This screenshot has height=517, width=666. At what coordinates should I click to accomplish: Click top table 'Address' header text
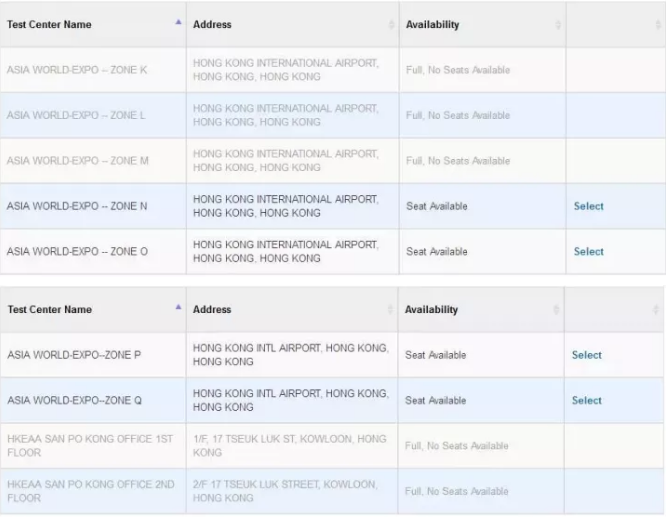212,25
